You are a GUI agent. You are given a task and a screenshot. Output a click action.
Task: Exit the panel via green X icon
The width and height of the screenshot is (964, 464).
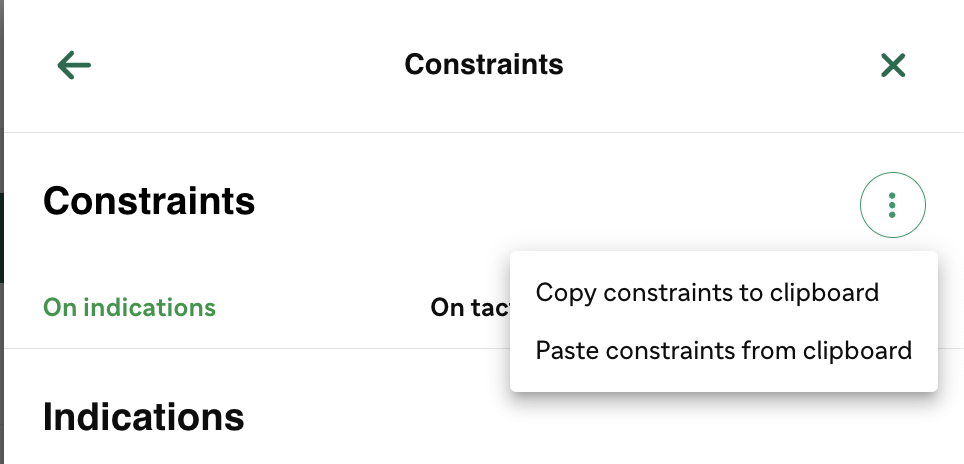click(x=893, y=65)
